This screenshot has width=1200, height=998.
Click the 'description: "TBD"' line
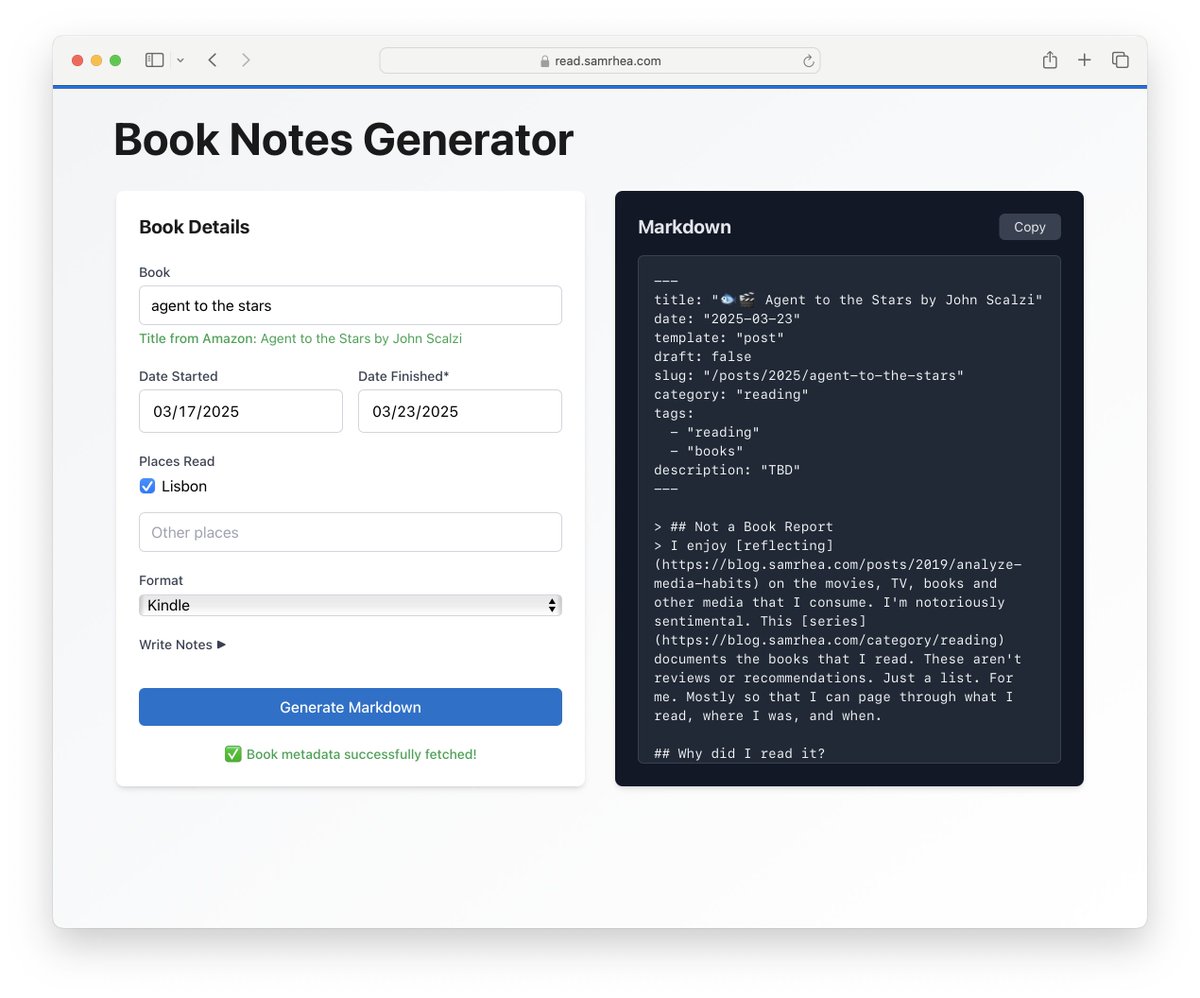(727, 470)
